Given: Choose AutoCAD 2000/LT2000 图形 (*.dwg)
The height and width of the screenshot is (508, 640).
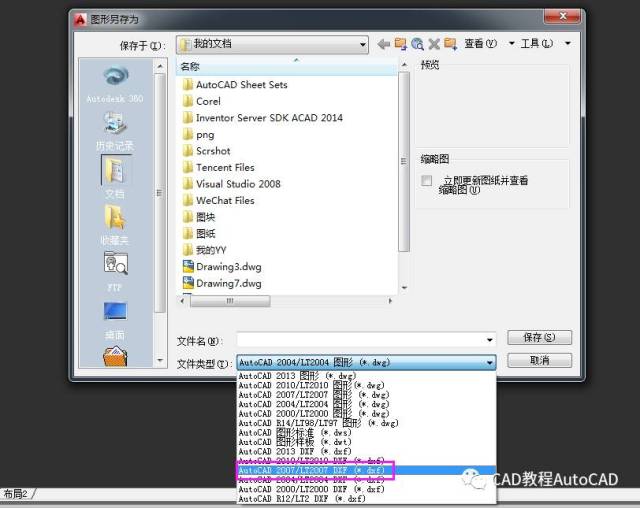Looking at the screenshot, I should (367, 413).
